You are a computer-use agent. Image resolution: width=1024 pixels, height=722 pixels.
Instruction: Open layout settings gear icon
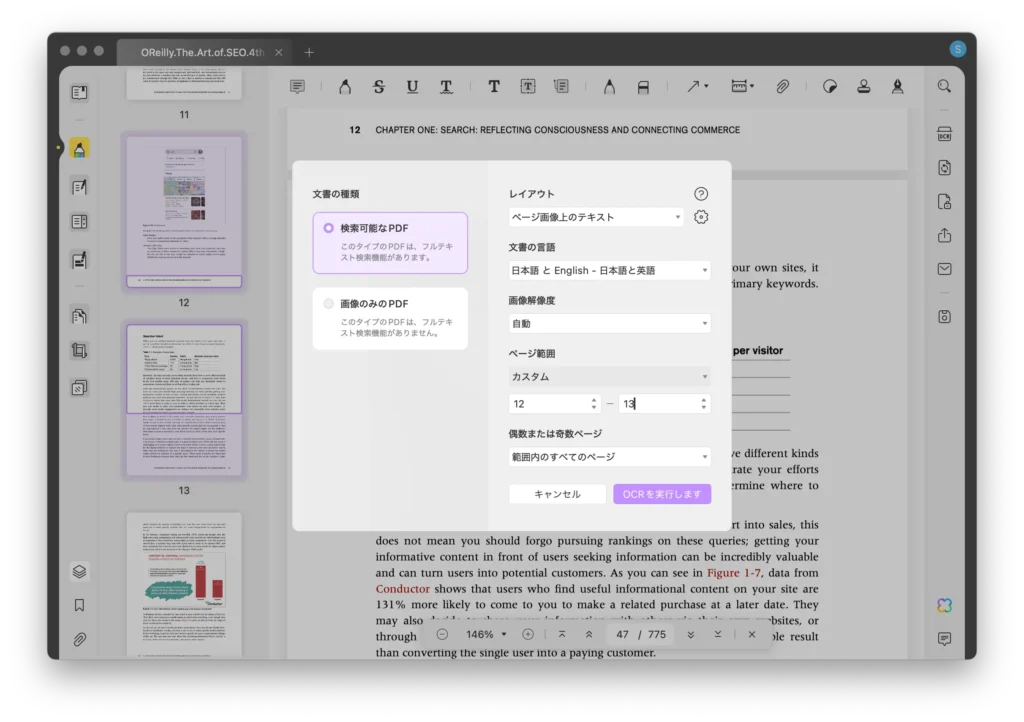[701, 217]
